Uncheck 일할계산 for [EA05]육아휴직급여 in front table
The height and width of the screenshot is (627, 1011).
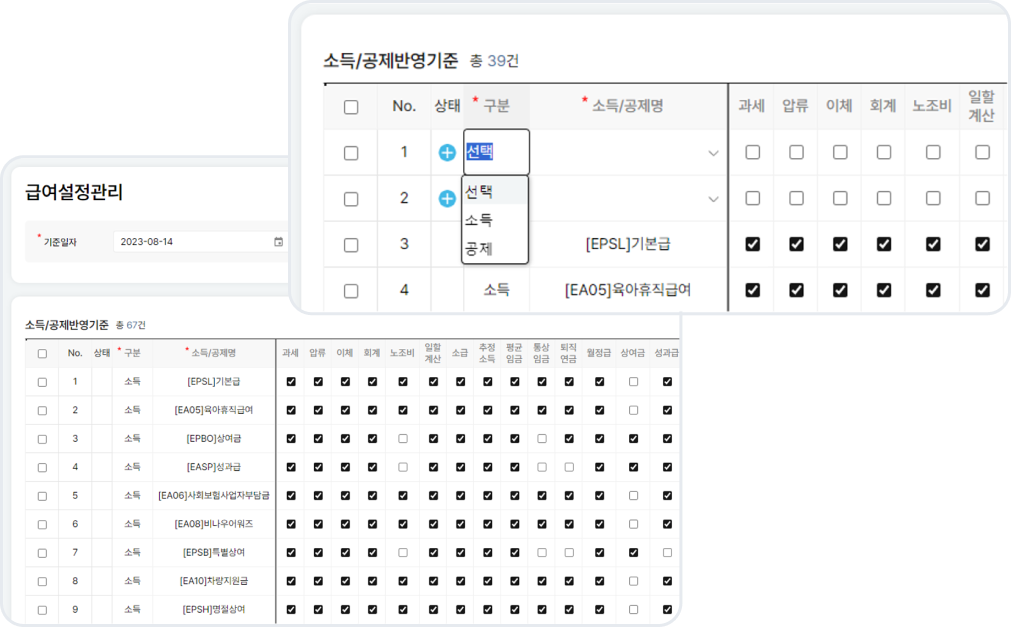pos(982,290)
